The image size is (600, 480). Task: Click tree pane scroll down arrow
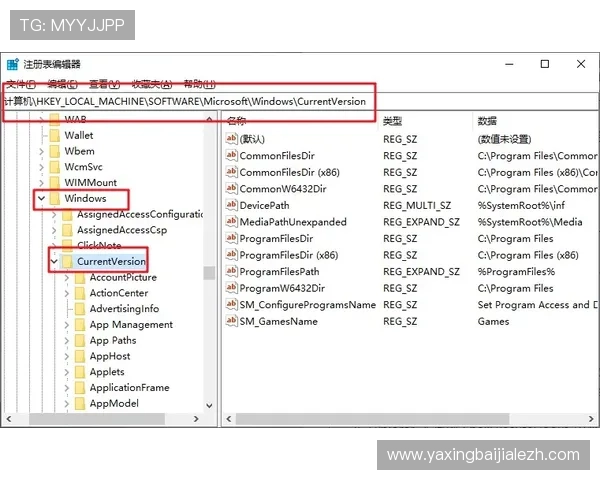tap(209, 405)
